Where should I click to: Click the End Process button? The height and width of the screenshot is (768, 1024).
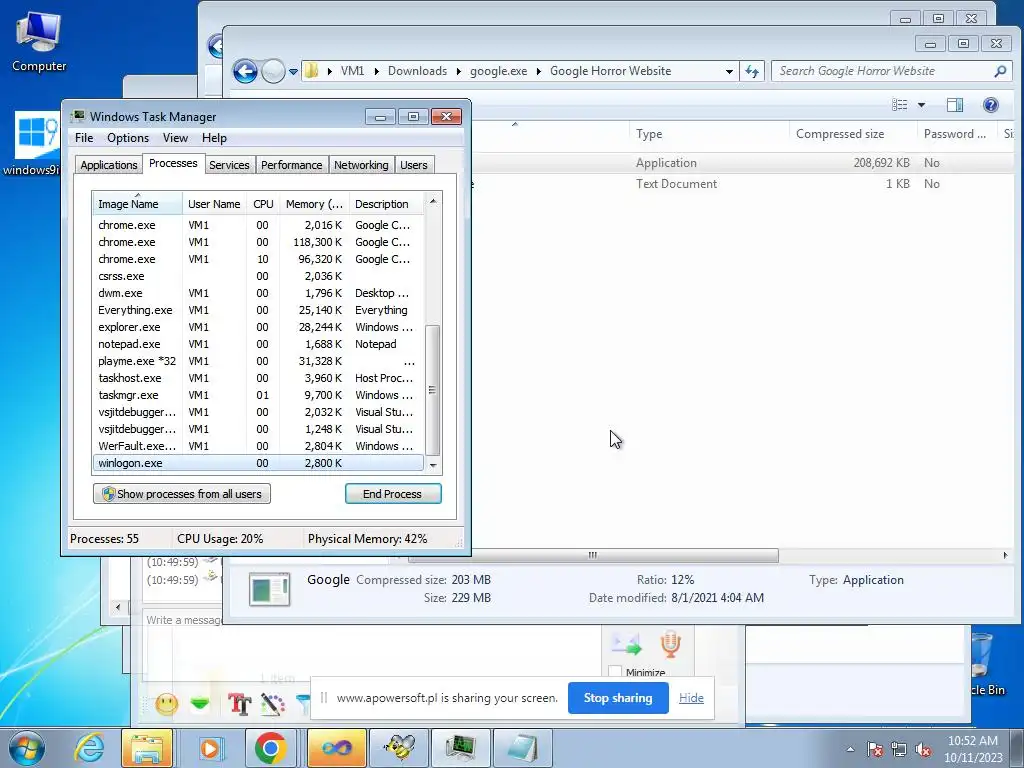pos(392,494)
